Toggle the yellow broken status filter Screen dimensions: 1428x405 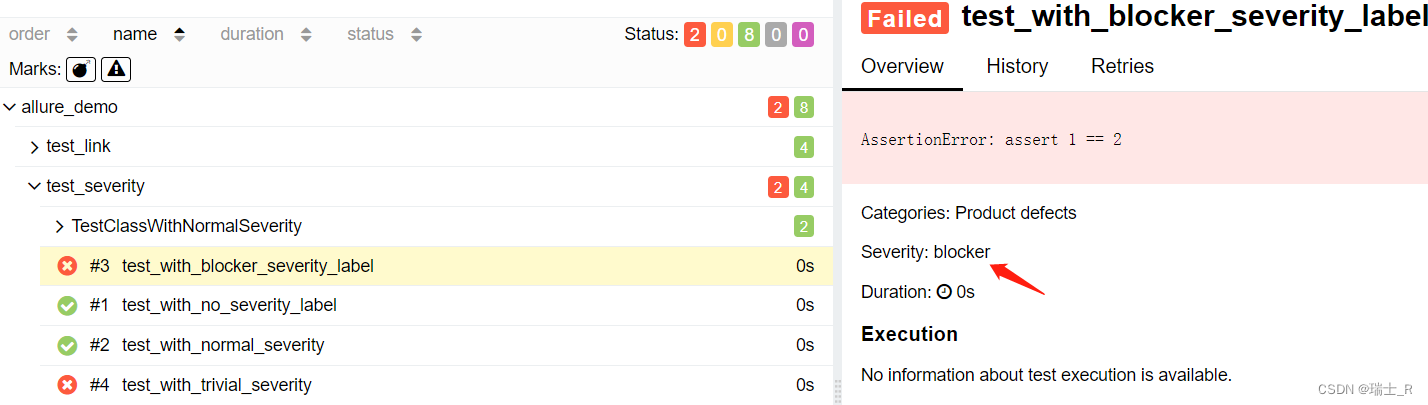[721, 35]
